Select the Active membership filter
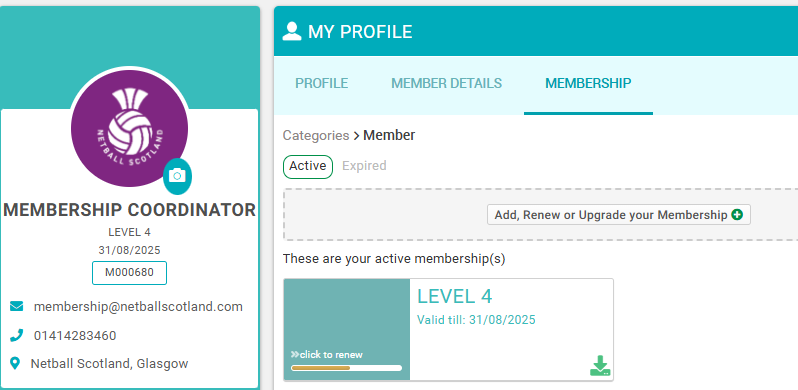 click(308, 166)
